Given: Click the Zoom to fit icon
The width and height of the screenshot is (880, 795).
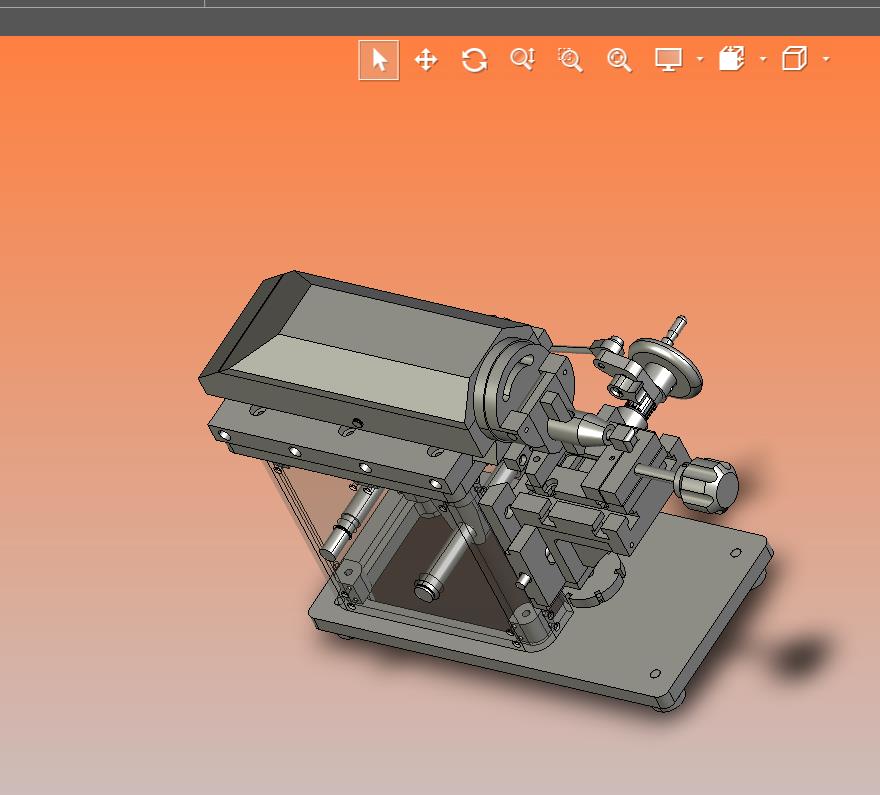Looking at the screenshot, I should click(x=619, y=60).
